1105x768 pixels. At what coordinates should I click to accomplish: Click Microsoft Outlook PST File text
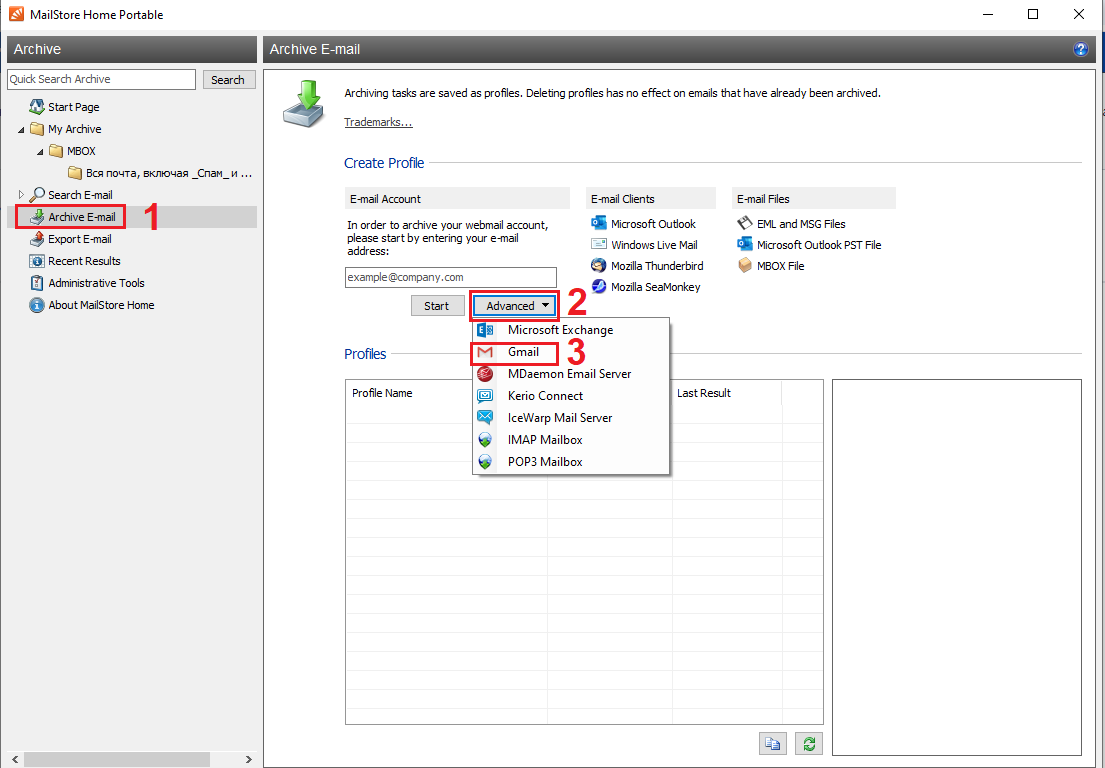coord(819,245)
